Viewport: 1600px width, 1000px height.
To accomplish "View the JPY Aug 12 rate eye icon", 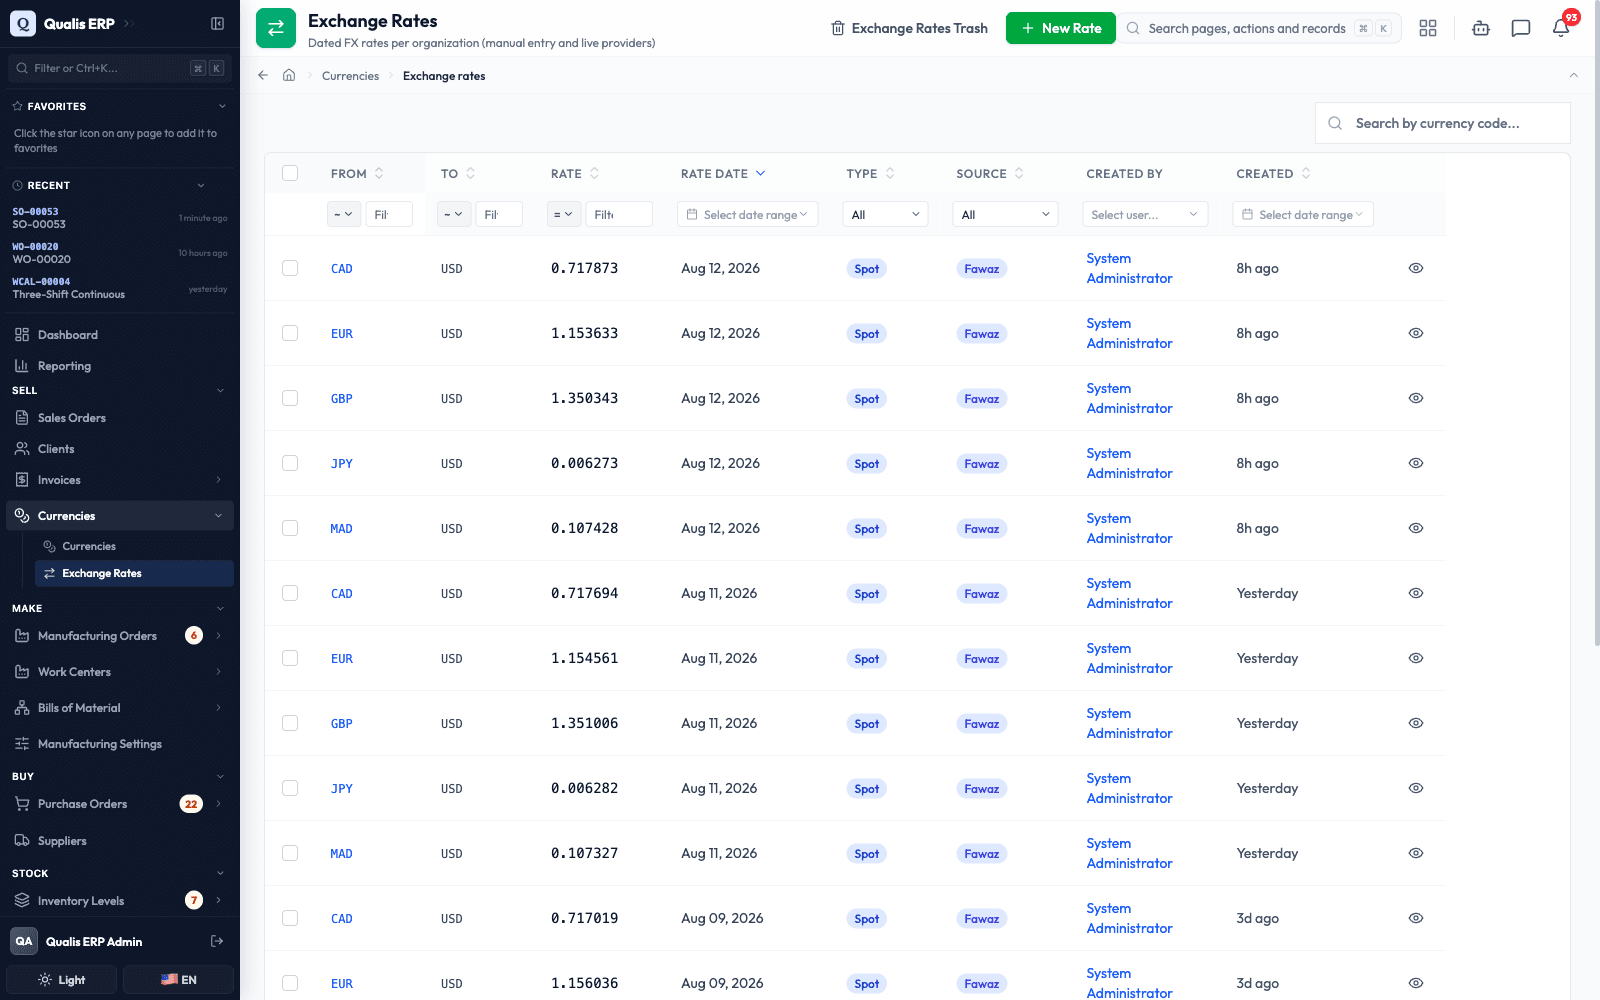I will pyautogui.click(x=1416, y=463).
